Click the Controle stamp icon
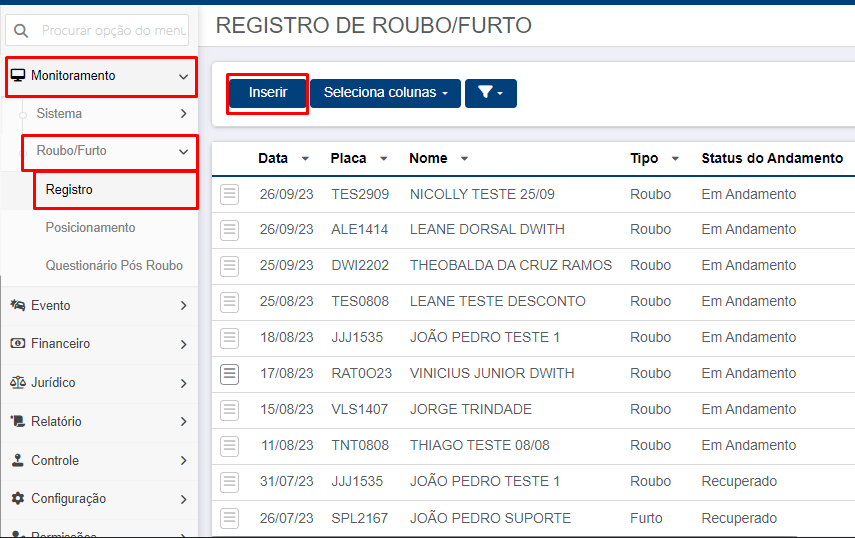This screenshot has height=538, width=855. (17, 460)
